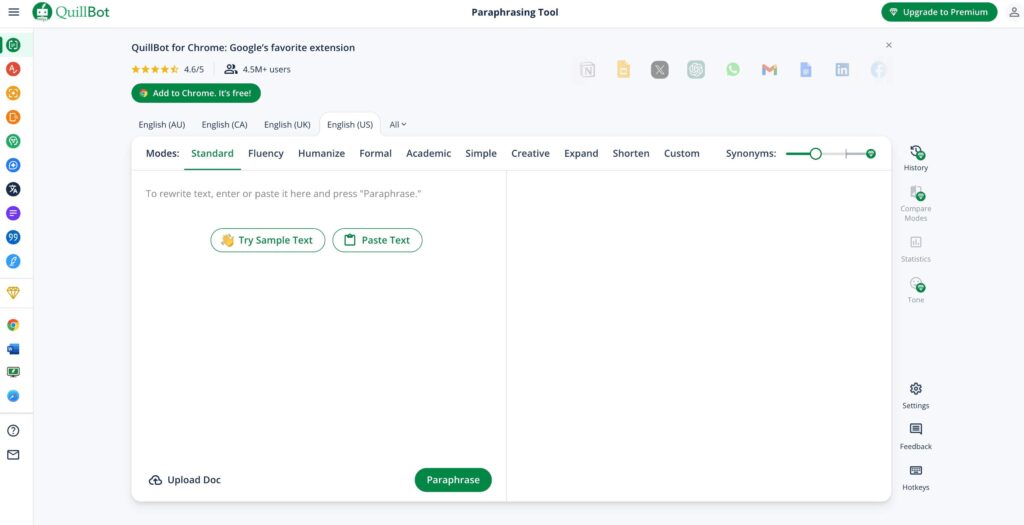Switch to English (UK) tab
This screenshot has height=525, width=1024.
click(287, 125)
